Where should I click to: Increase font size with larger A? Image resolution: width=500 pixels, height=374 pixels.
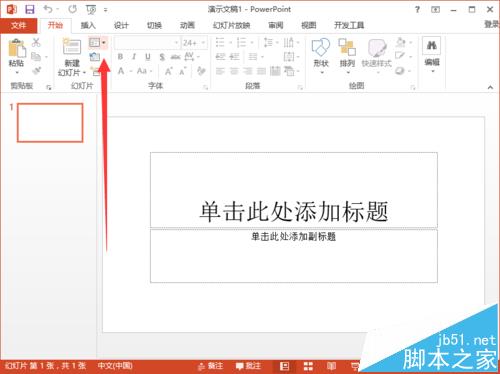click(169, 71)
